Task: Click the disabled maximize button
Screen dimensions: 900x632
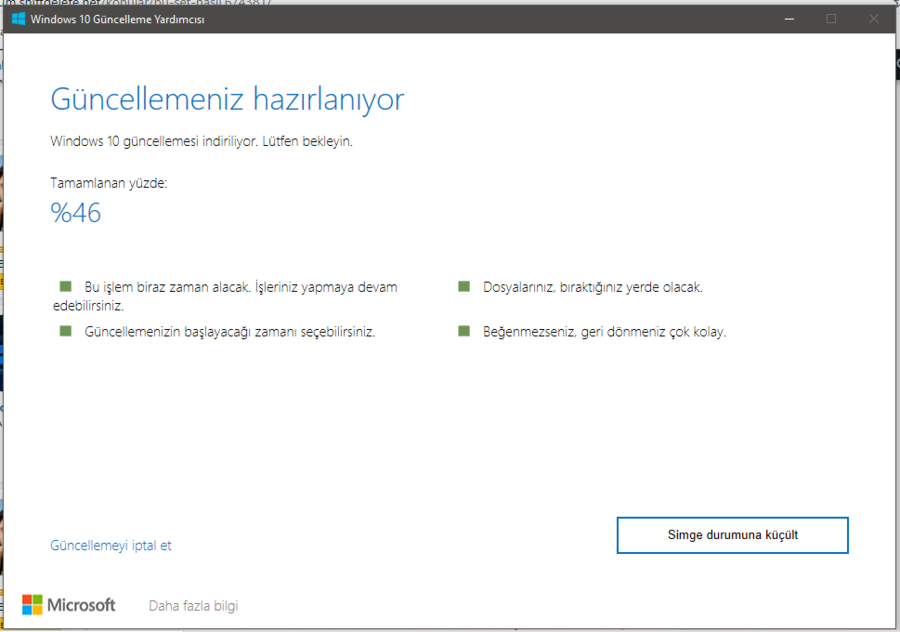Action: 831,19
